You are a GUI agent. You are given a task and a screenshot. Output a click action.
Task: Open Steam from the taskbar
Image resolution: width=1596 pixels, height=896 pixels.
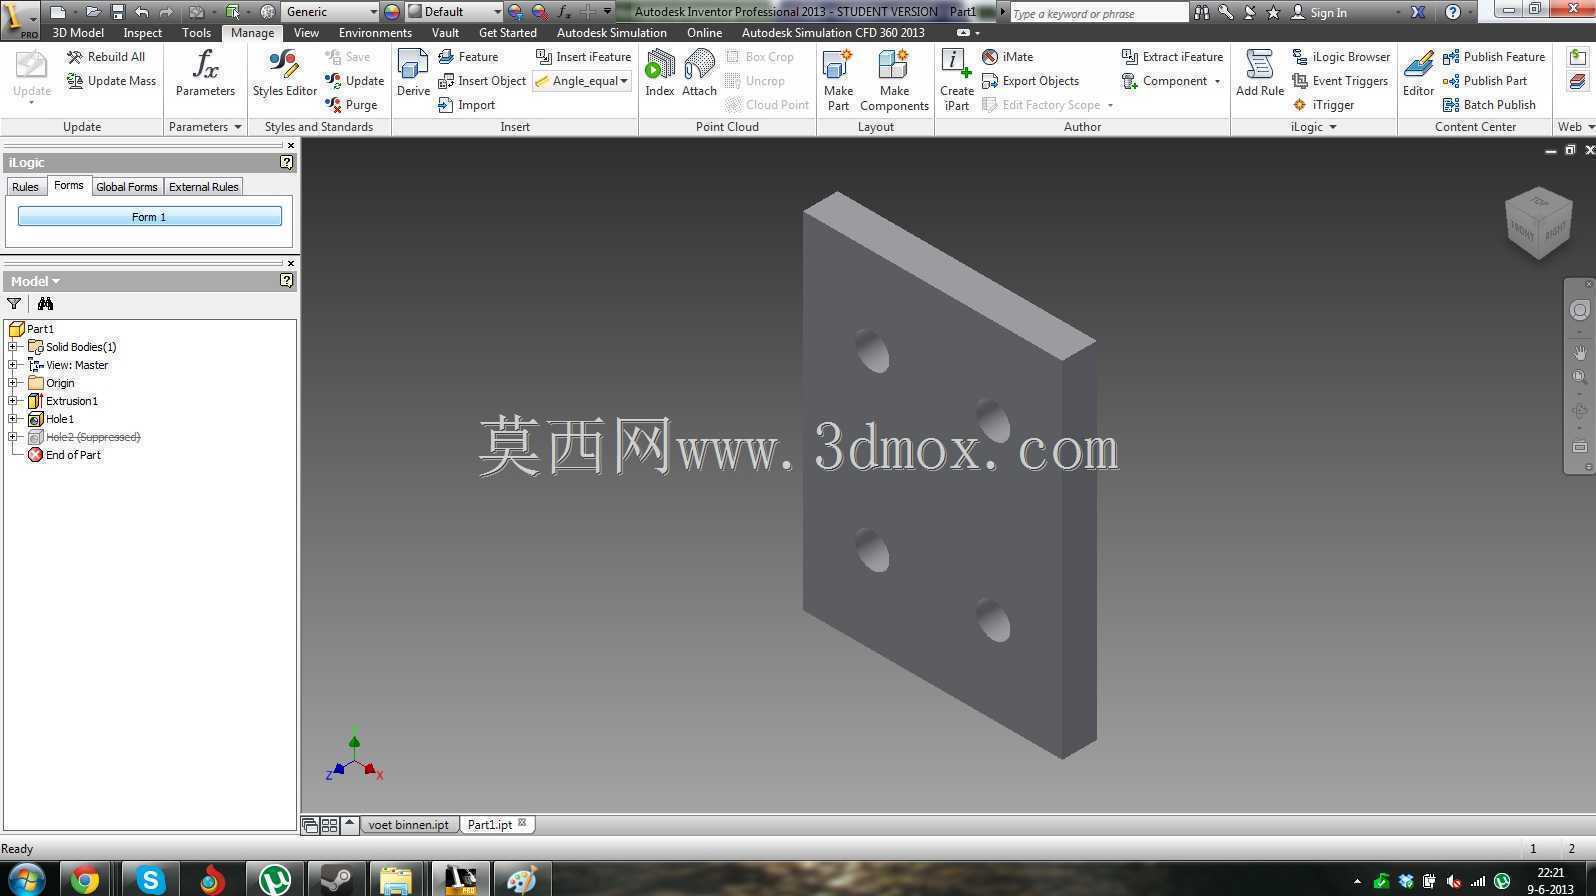[x=335, y=880]
